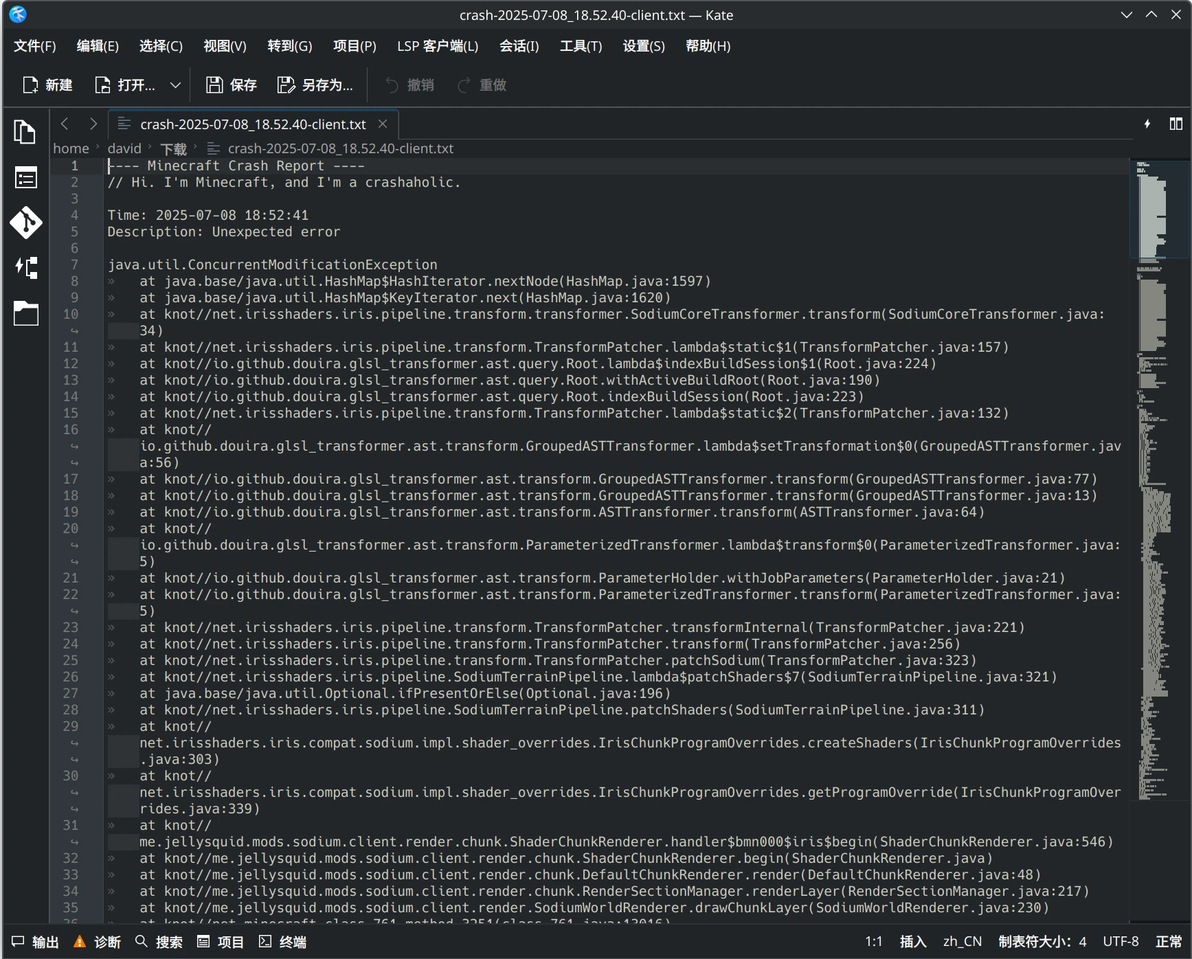Click line number 7 in the gutter

point(74,264)
